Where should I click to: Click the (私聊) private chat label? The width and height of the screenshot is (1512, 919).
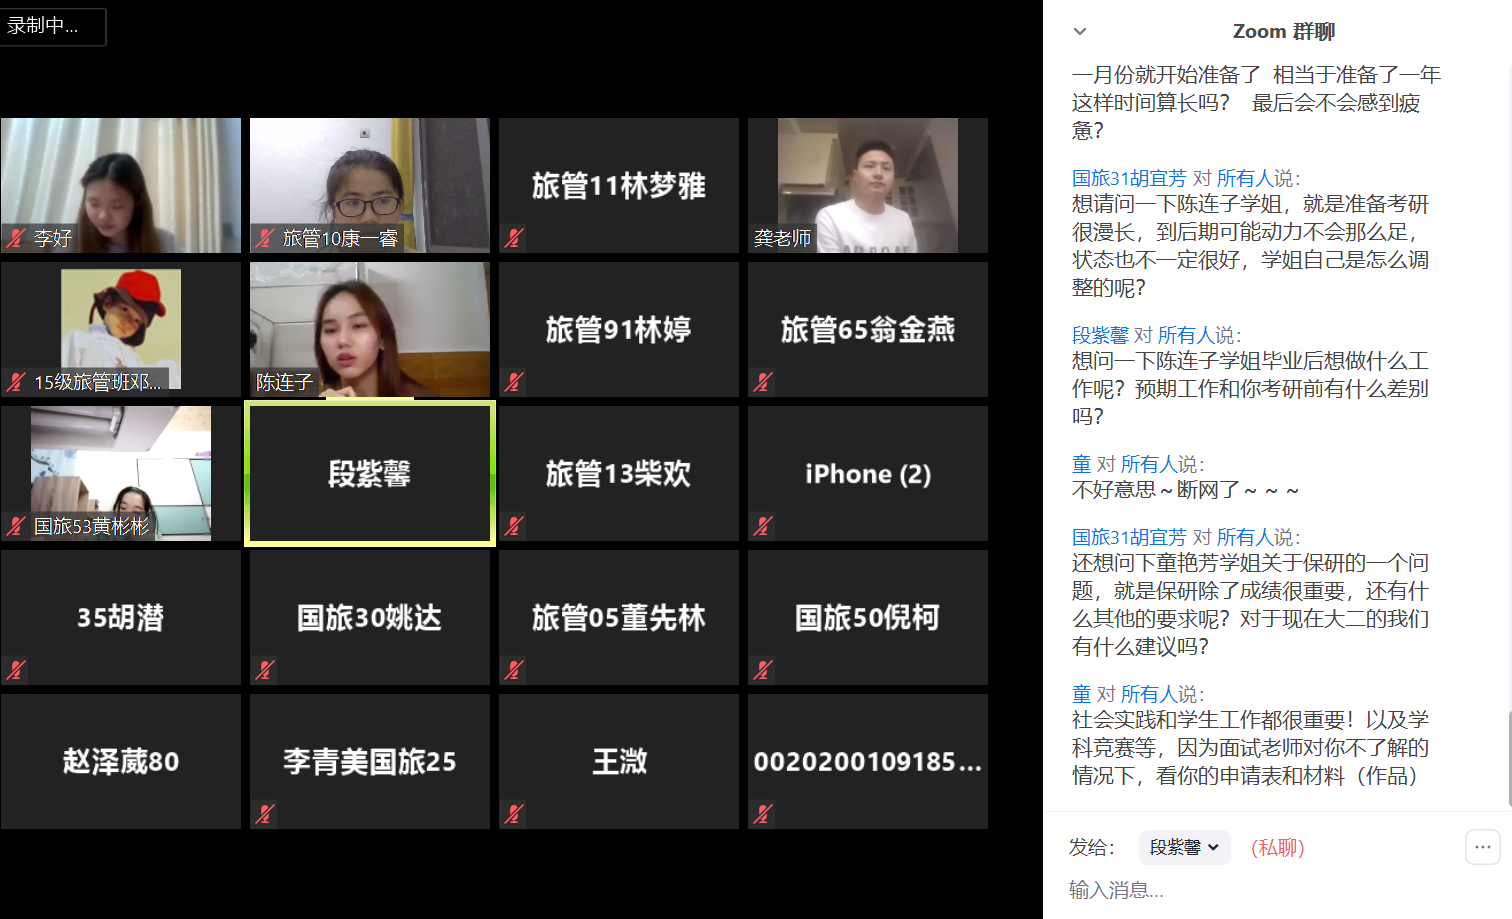coord(1278,848)
